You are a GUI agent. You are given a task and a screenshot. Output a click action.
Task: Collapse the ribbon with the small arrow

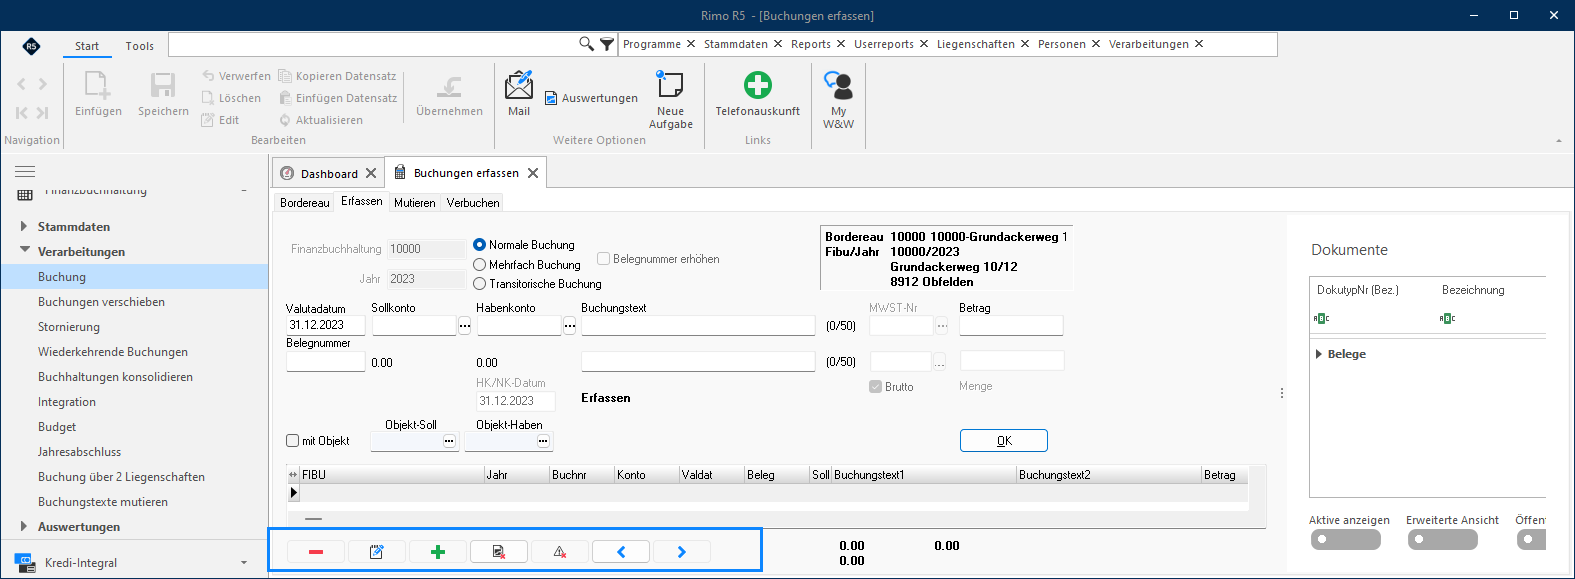(1558, 141)
